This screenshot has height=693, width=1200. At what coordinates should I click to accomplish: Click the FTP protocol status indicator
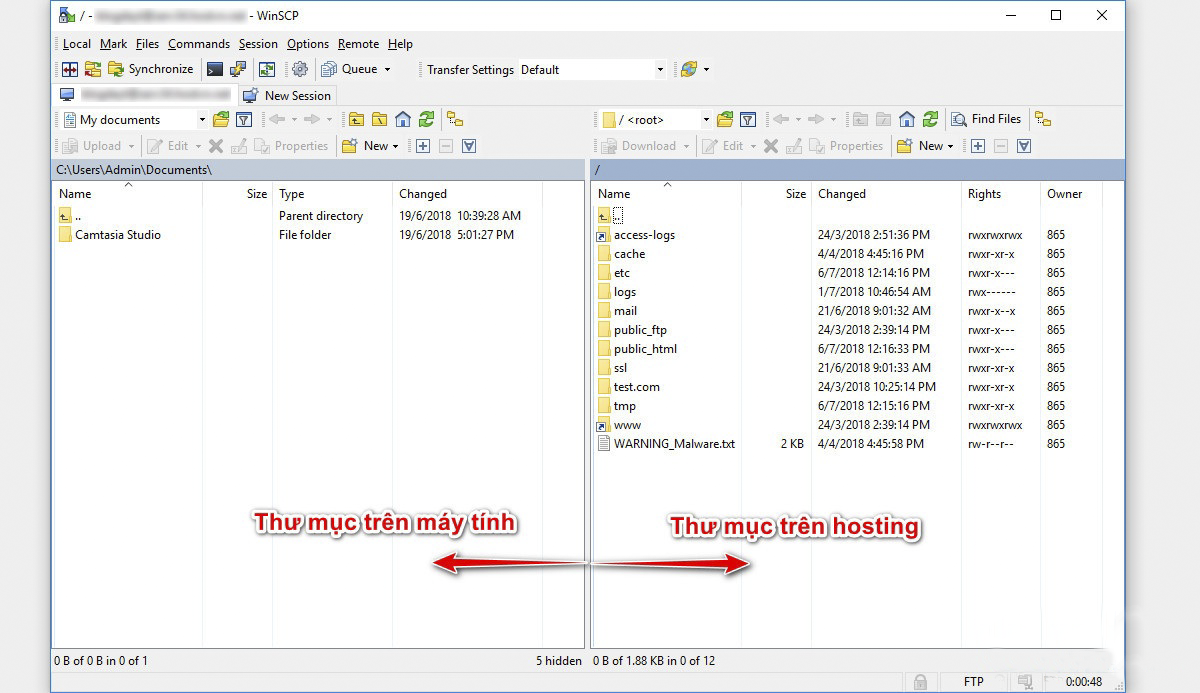click(973, 681)
